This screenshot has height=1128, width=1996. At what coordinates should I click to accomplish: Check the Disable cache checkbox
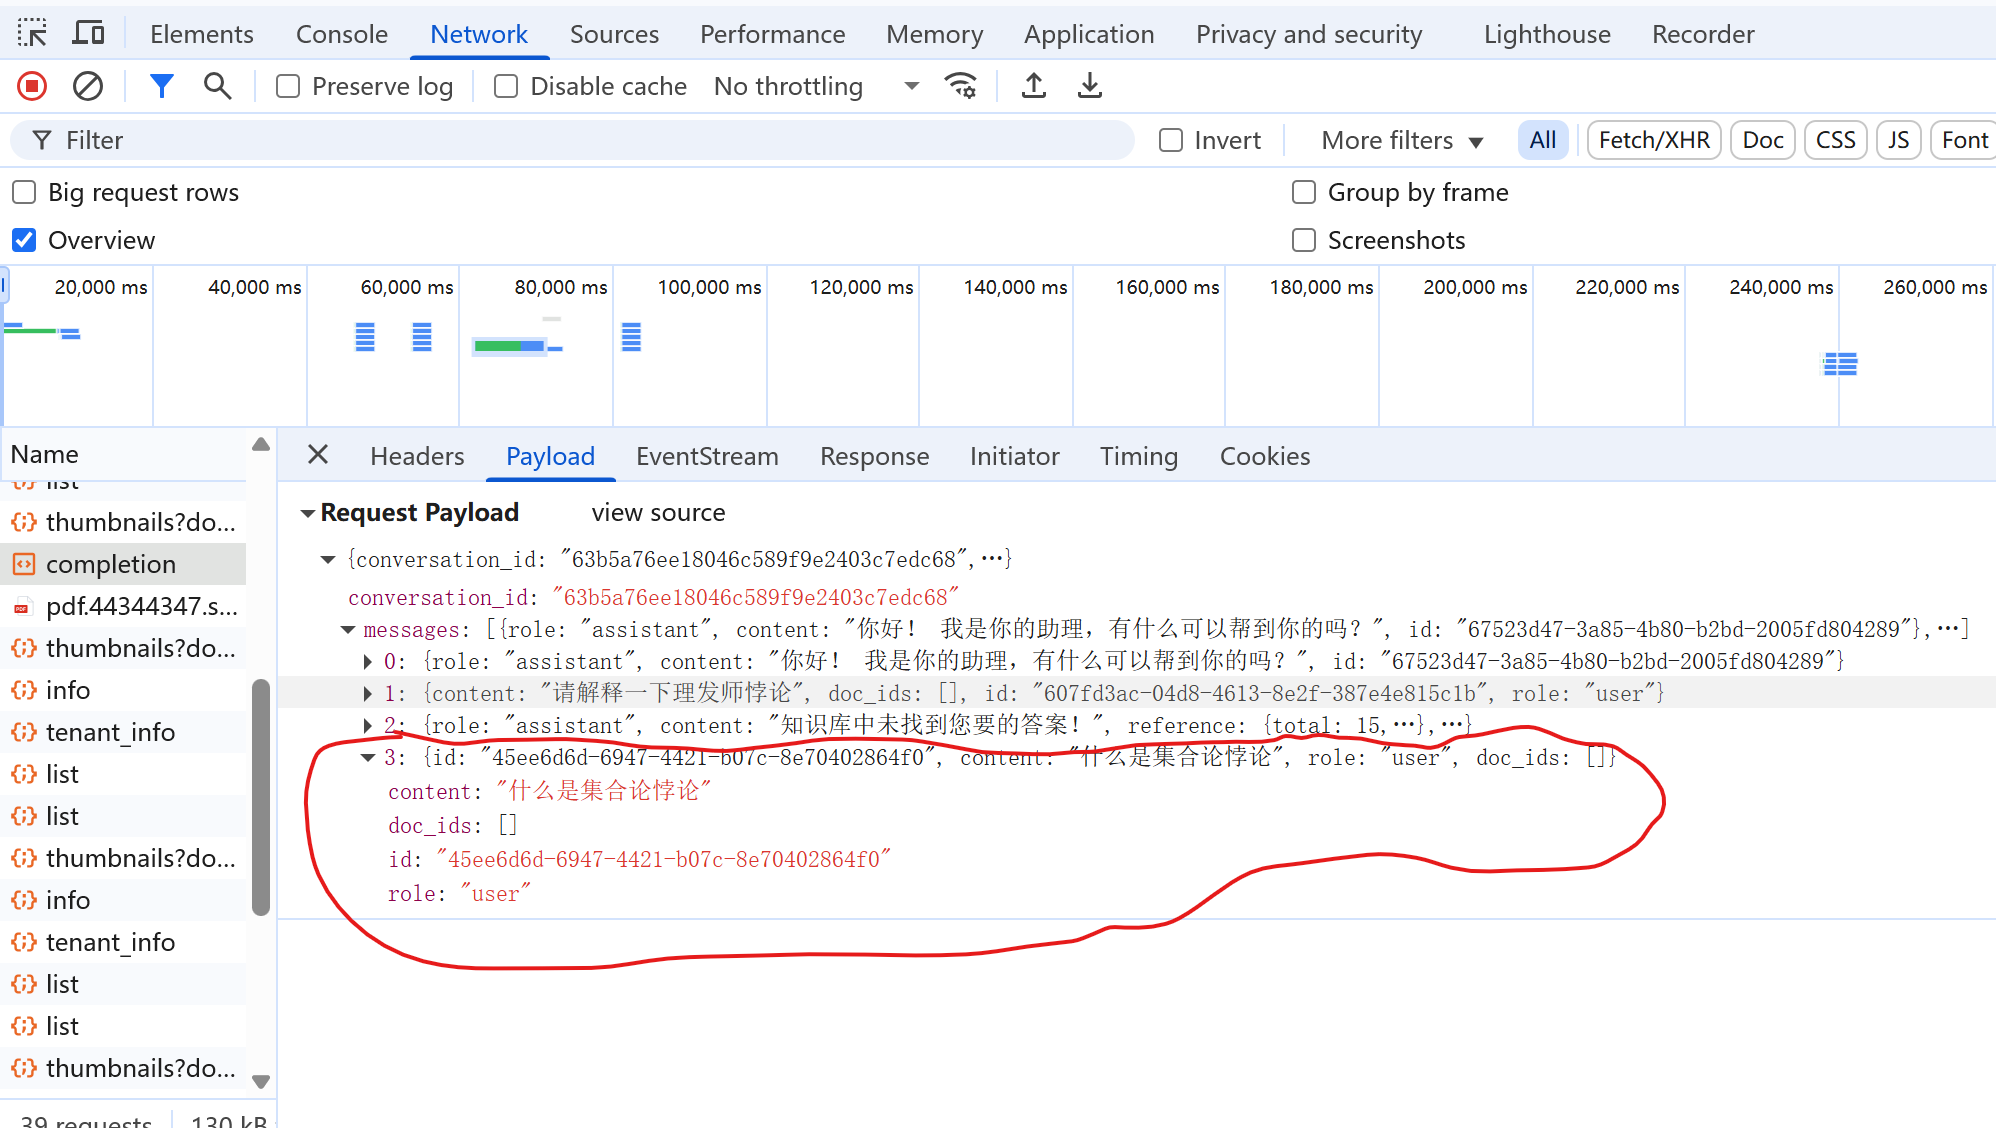click(x=506, y=86)
